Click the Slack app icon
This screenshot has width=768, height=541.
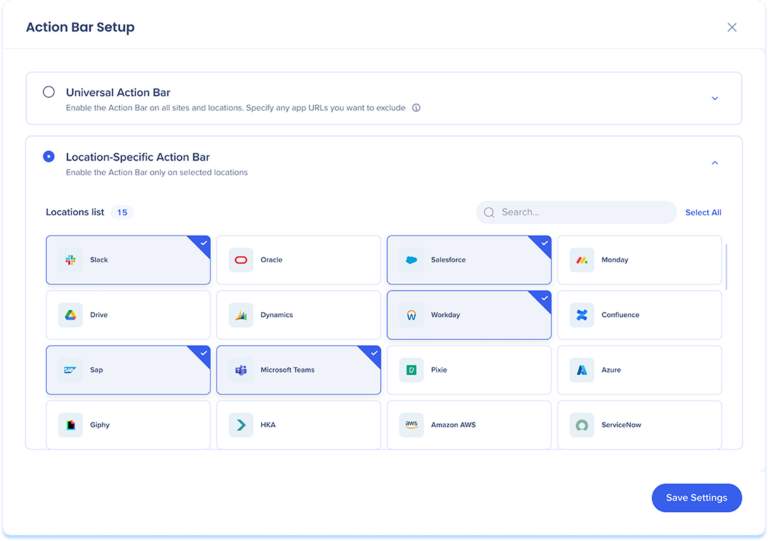[70, 260]
